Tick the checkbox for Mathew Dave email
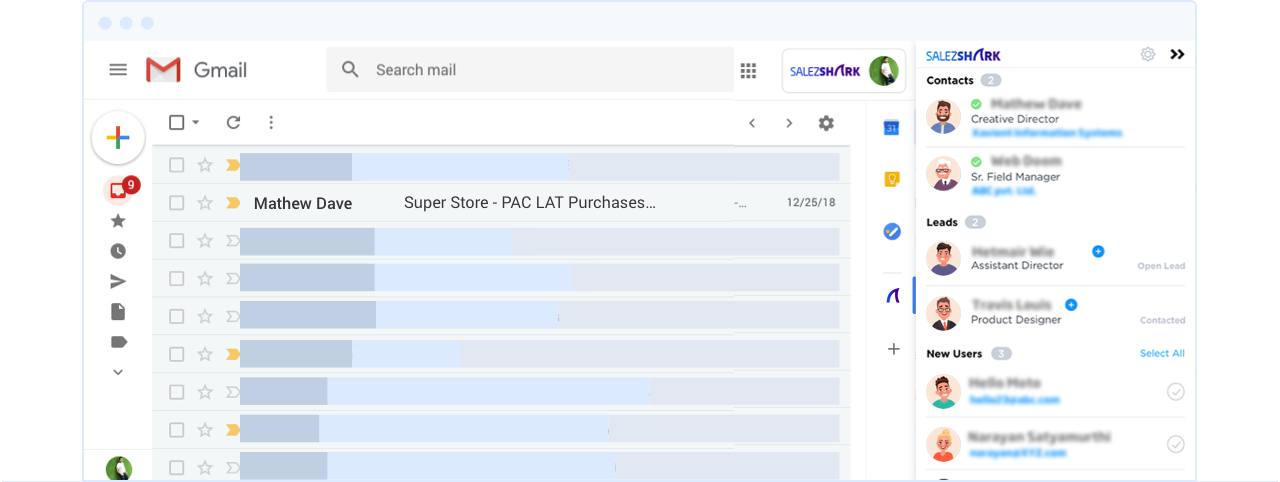This screenshot has height=482, width=1280. coord(177,203)
